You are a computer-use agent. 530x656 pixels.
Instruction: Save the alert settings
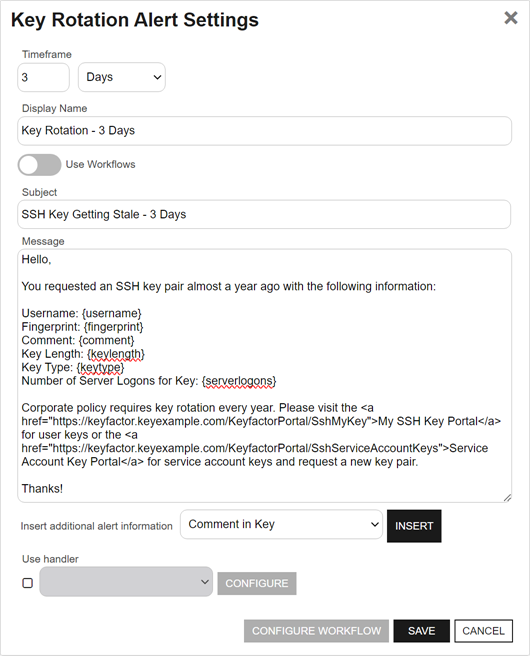tap(422, 631)
